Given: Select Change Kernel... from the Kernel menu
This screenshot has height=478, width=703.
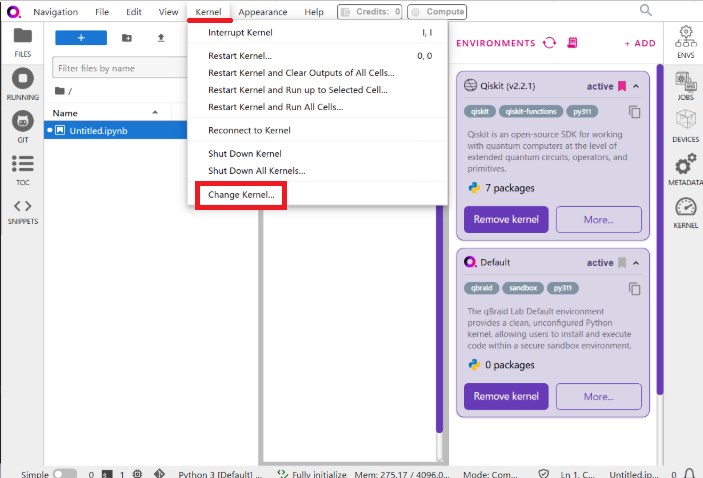Looking at the screenshot, I should tap(241, 195).
